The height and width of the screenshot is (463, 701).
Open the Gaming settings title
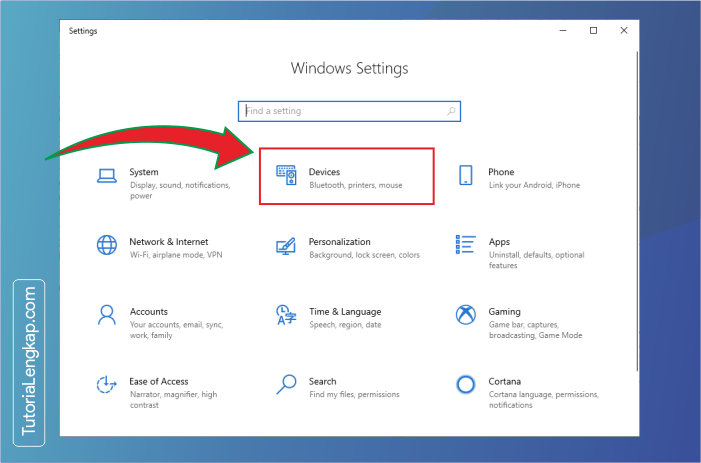(x=504, y=312)
